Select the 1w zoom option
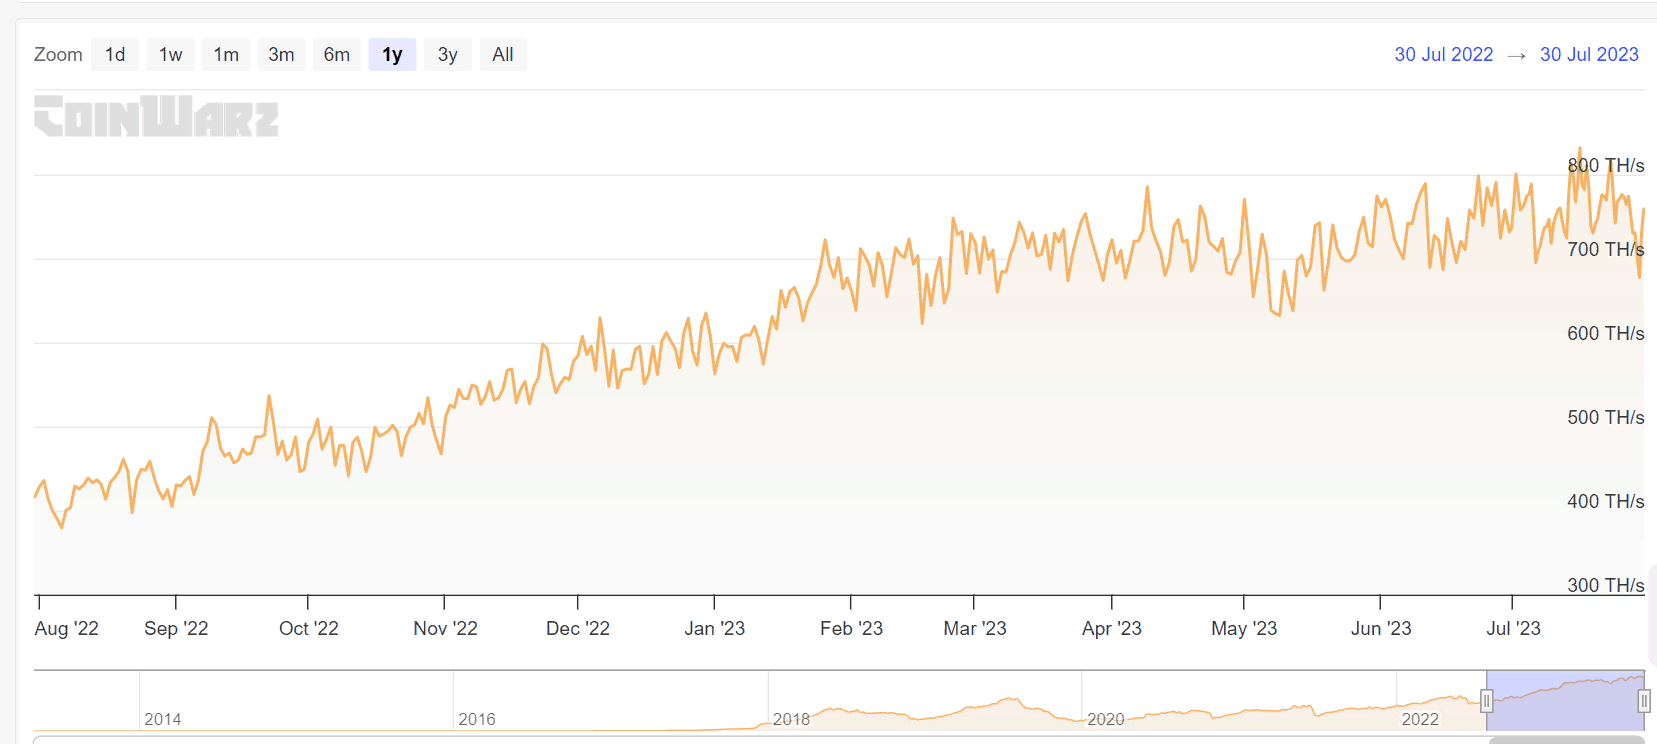1657x744 pixels. [x=171, y=55]
